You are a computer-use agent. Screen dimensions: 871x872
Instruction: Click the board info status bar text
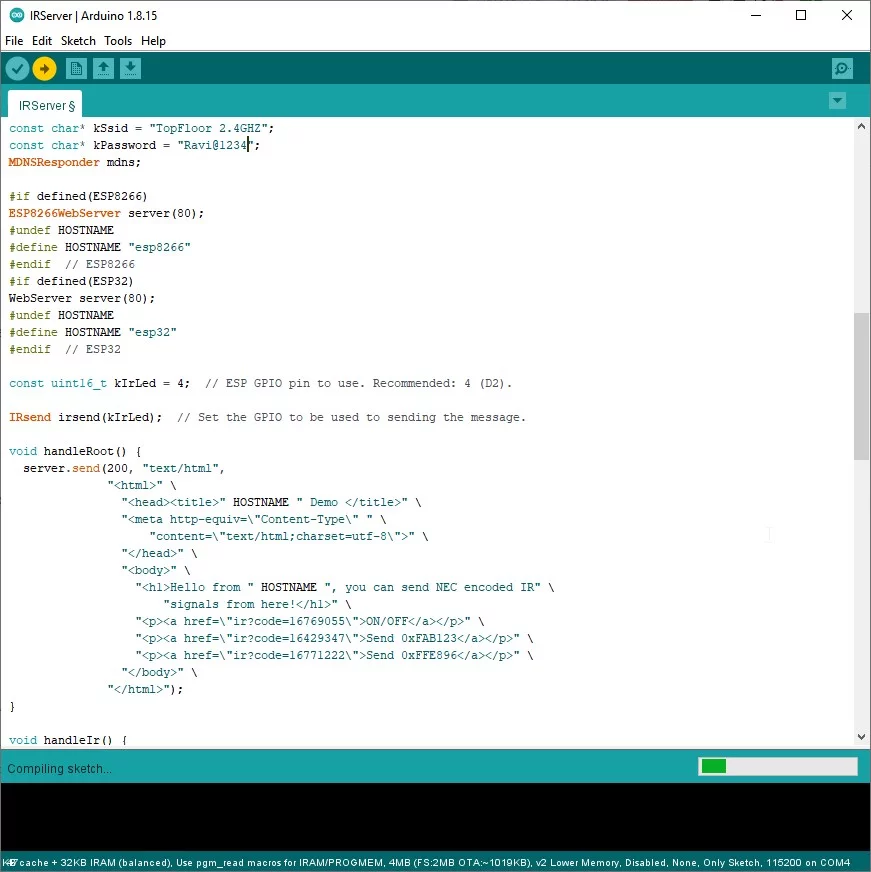427,863
